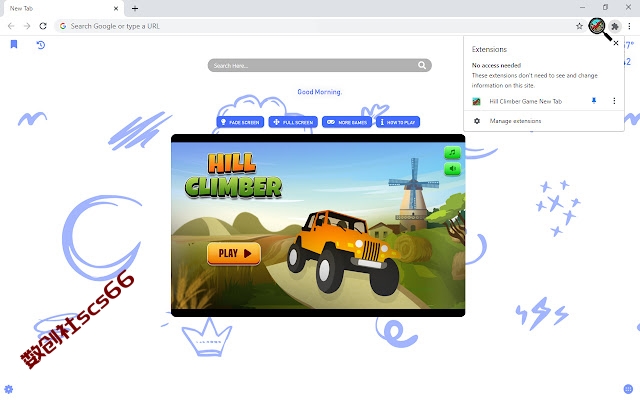Open the bookmarks icon on new tab page
This screenshot has height=400, width=640.
coord(14,44)
